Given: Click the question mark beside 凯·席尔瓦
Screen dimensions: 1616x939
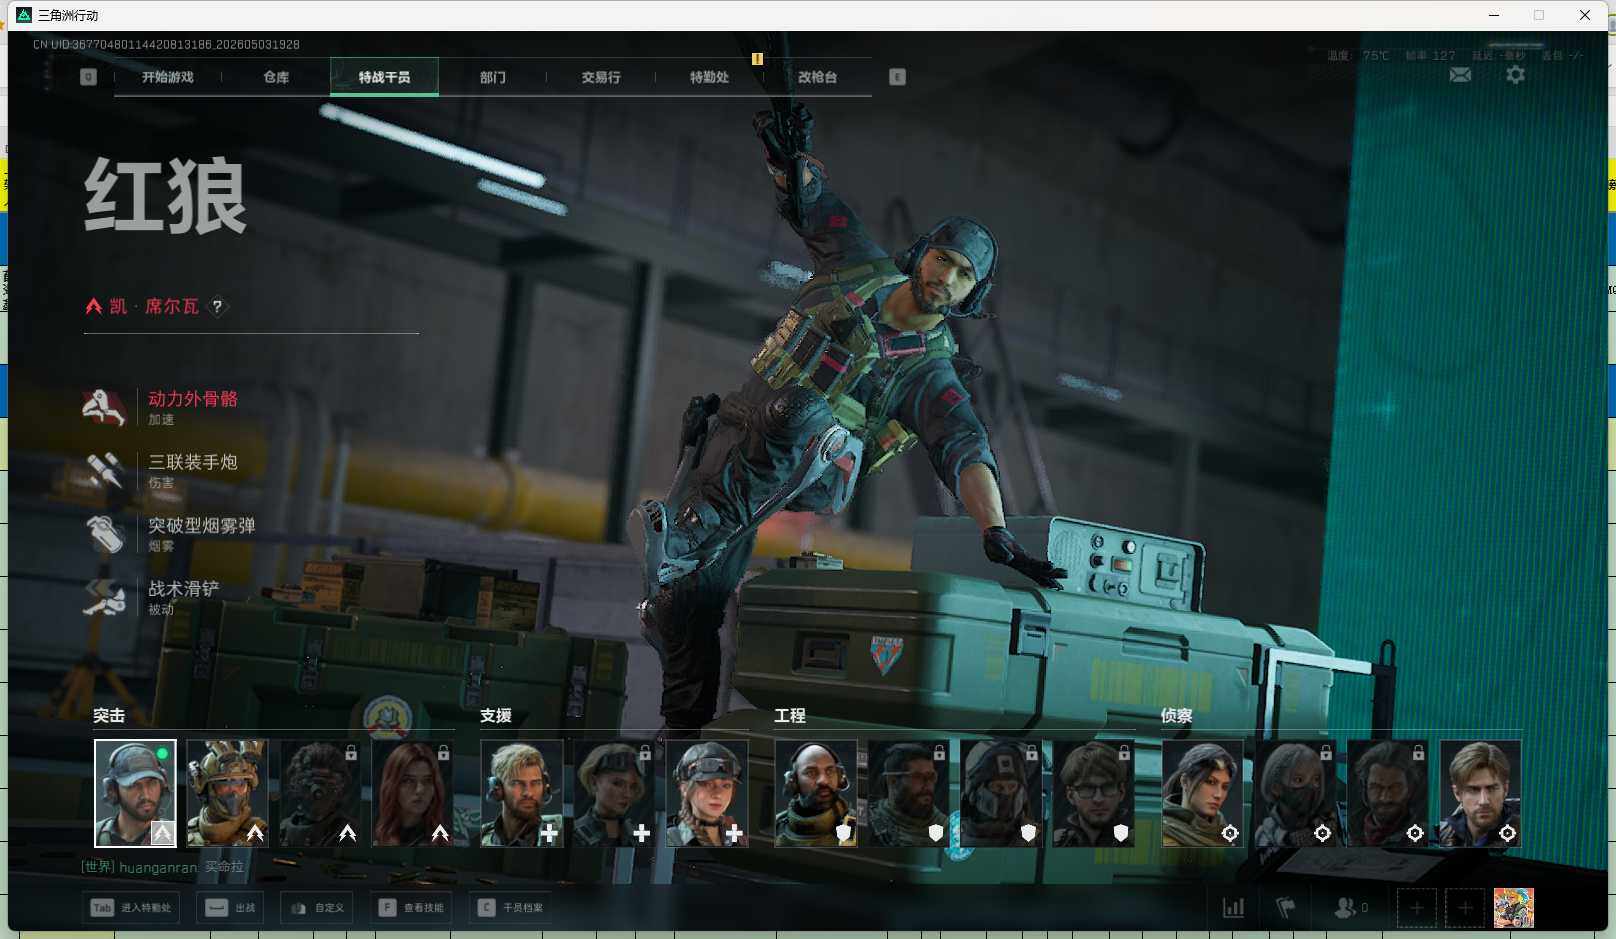Looking at the screenshot, I should (217, 307).
